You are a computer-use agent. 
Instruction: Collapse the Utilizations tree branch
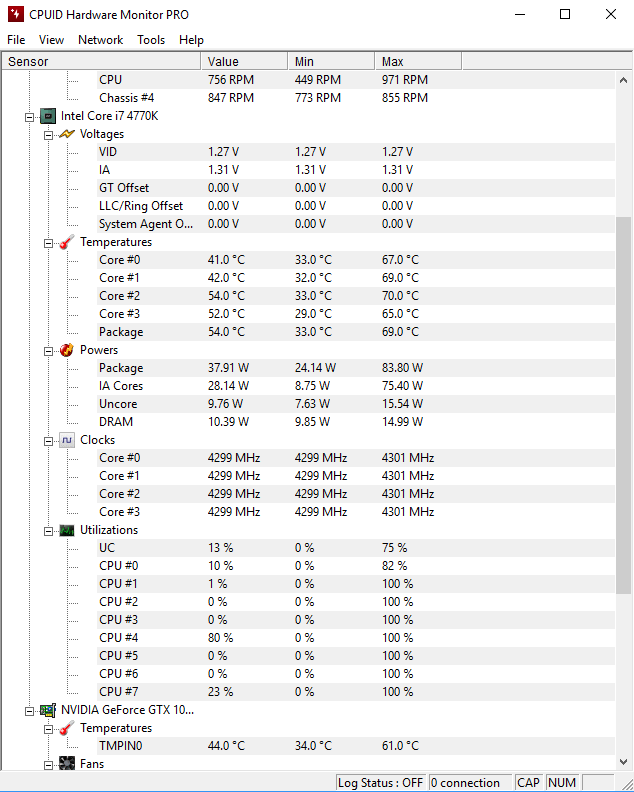48,531
